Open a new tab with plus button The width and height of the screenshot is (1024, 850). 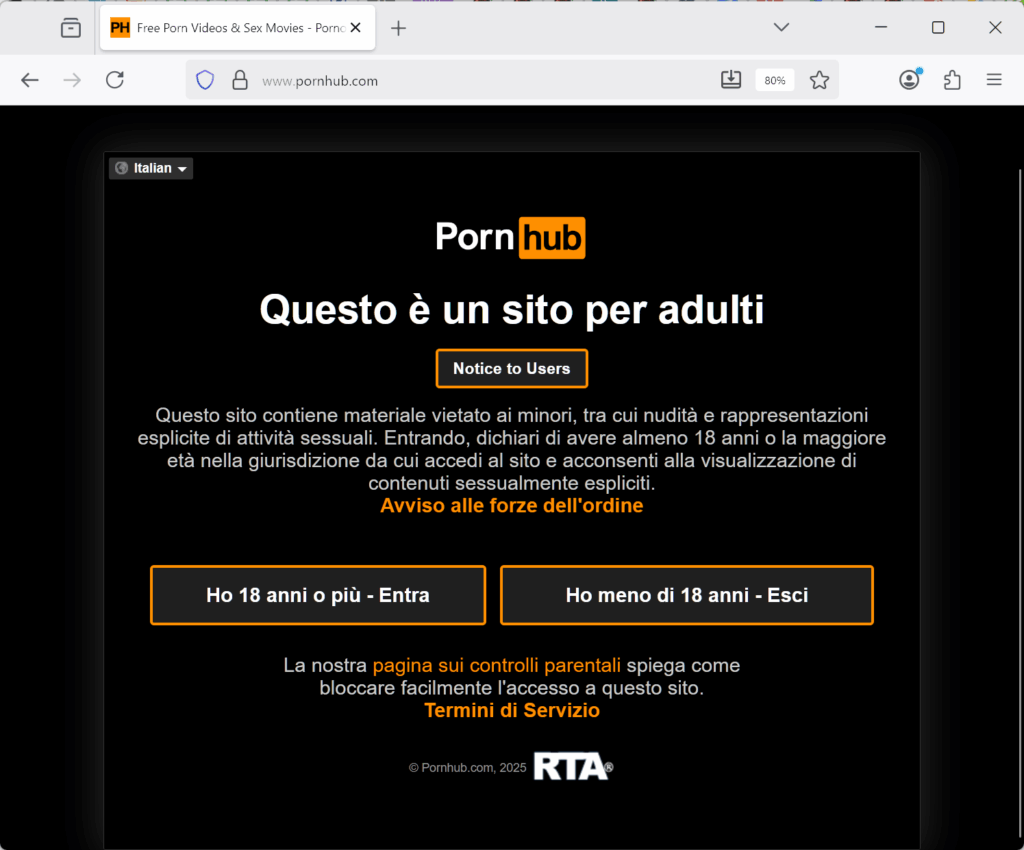(x=398, y=28)
